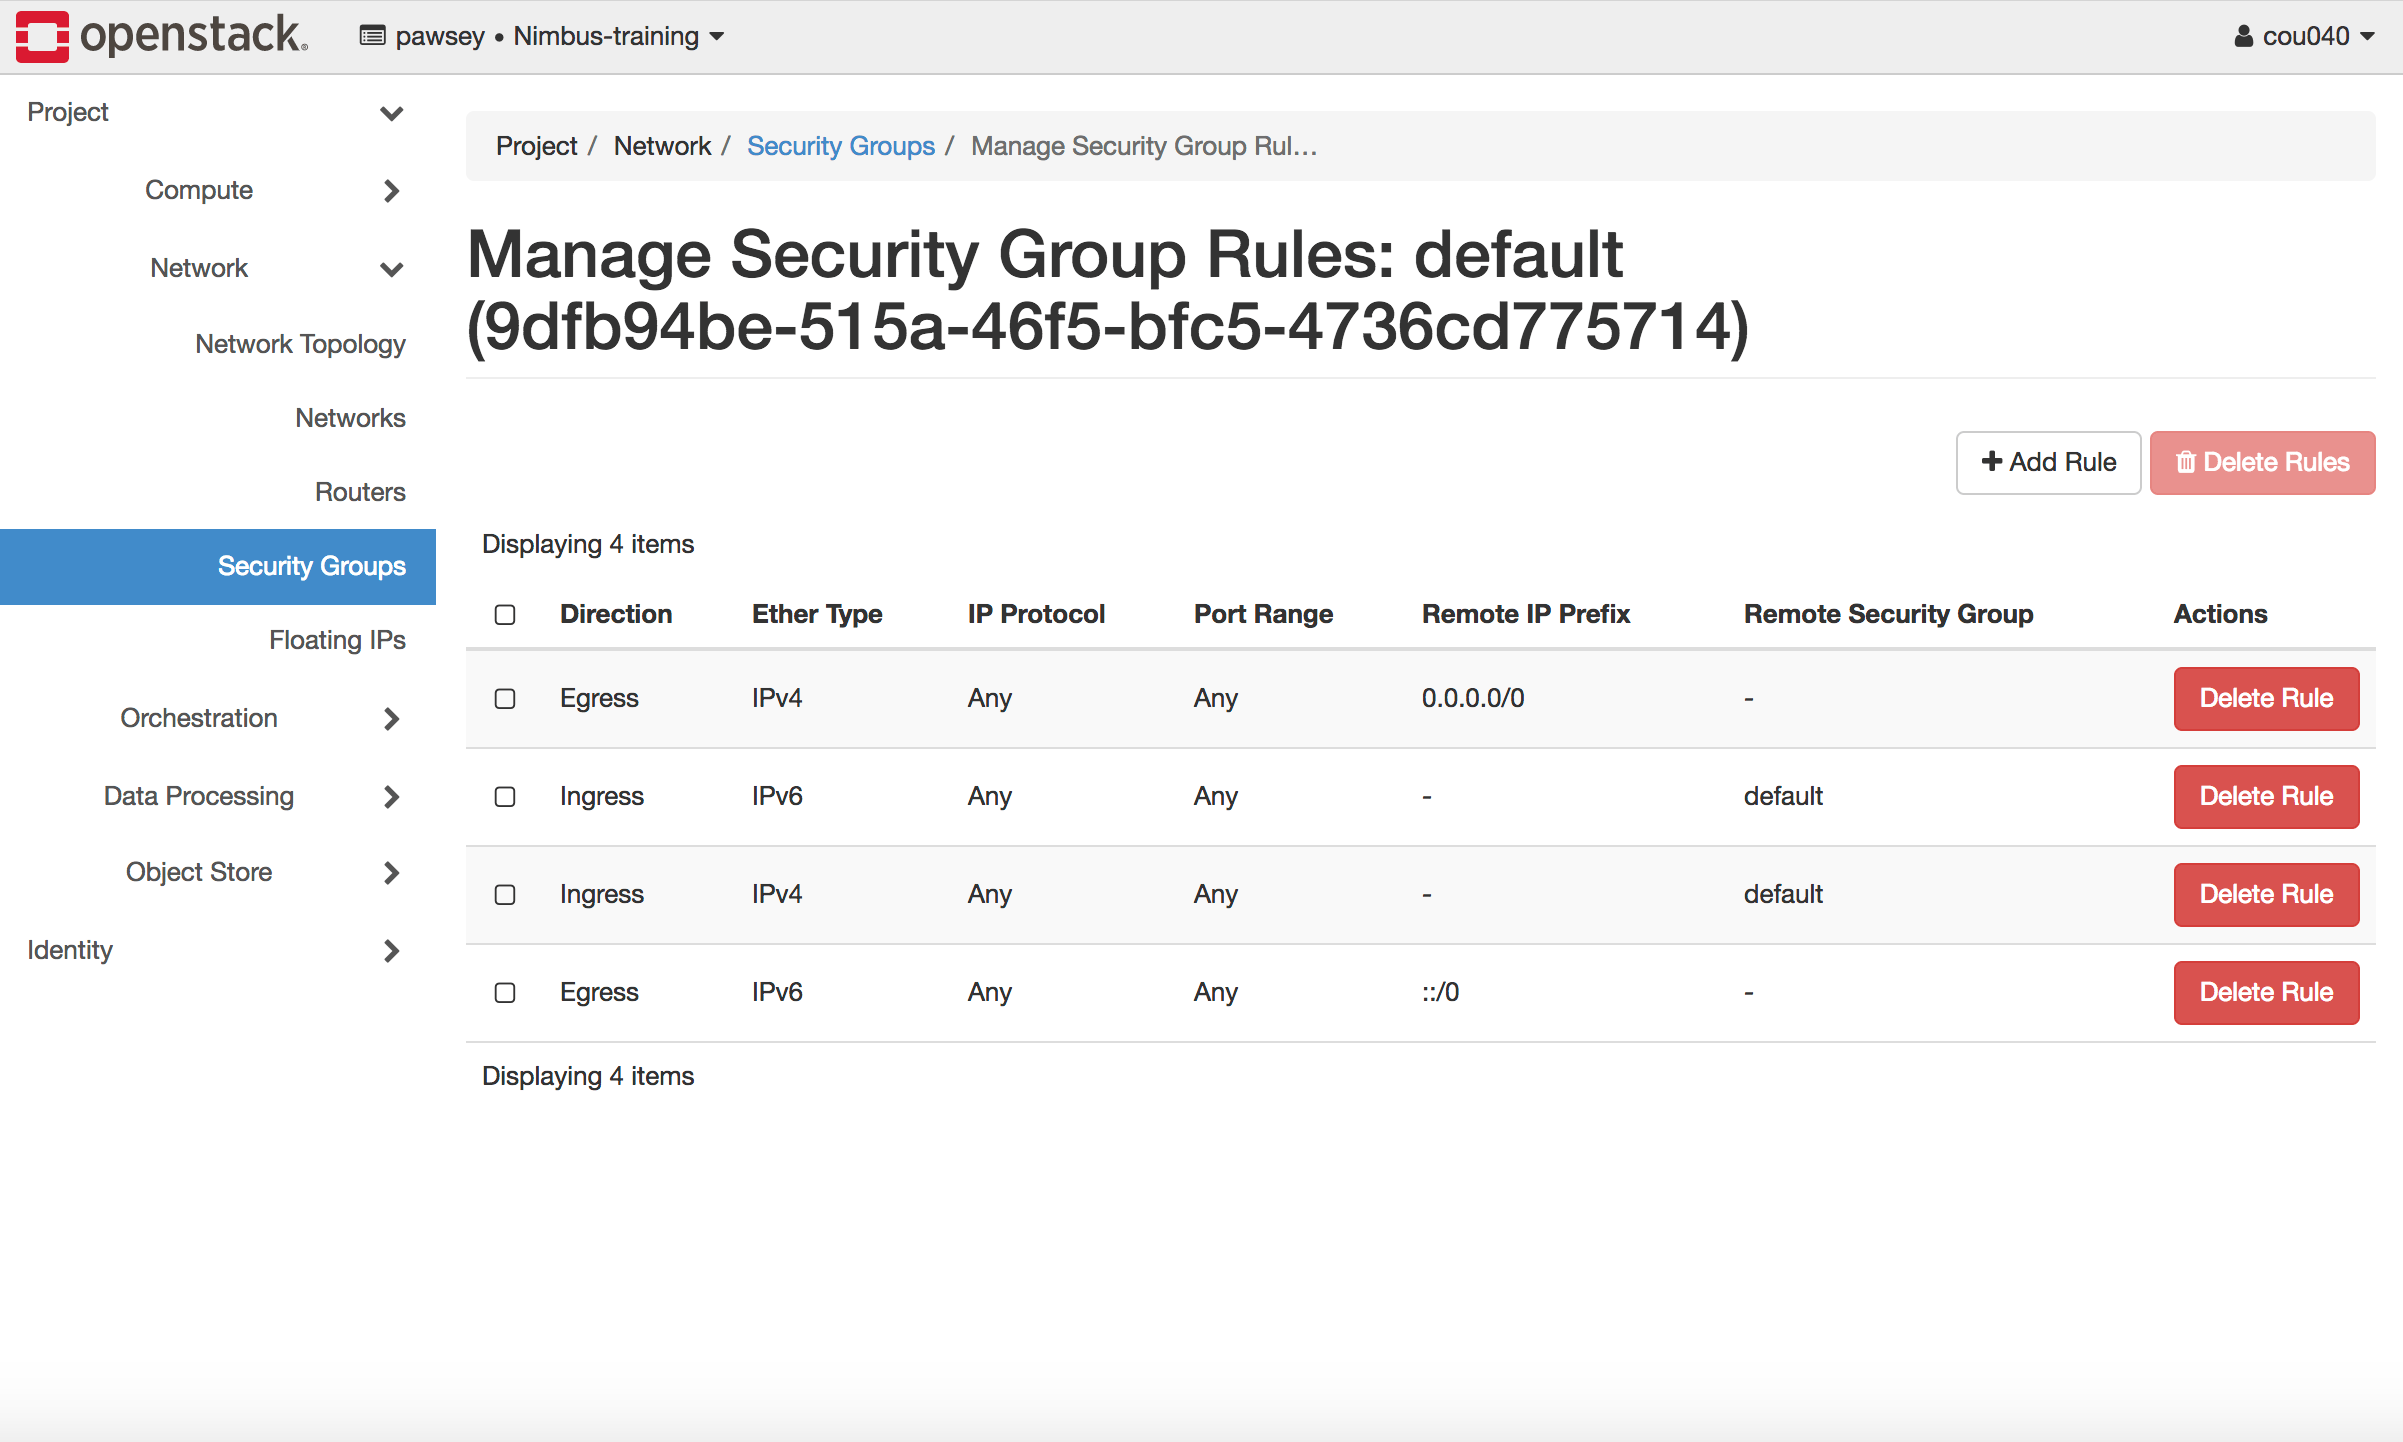Check the Ingress IPv6 rule checkbox

click(x=505, y=796)
